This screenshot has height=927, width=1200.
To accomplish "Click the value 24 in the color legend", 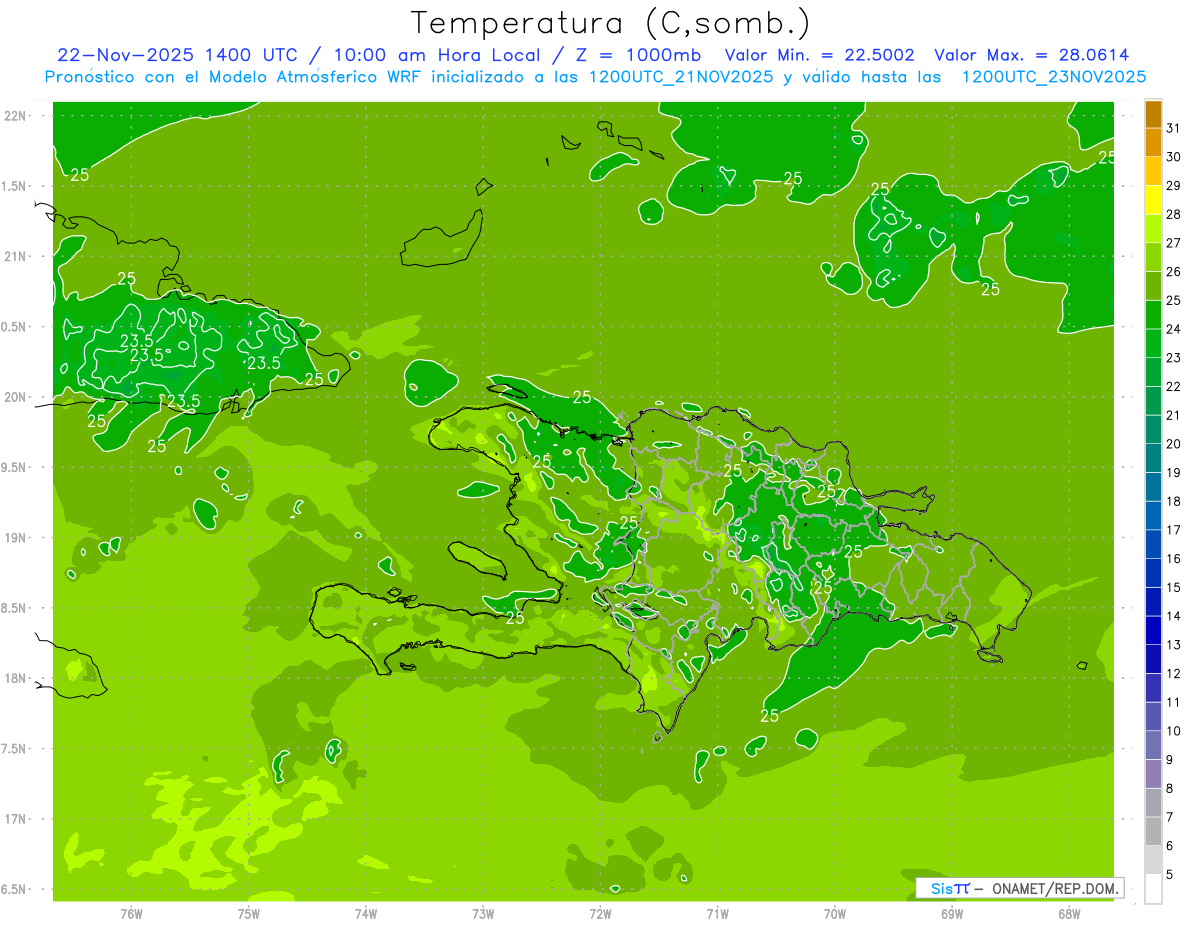I will point(1173,330).
